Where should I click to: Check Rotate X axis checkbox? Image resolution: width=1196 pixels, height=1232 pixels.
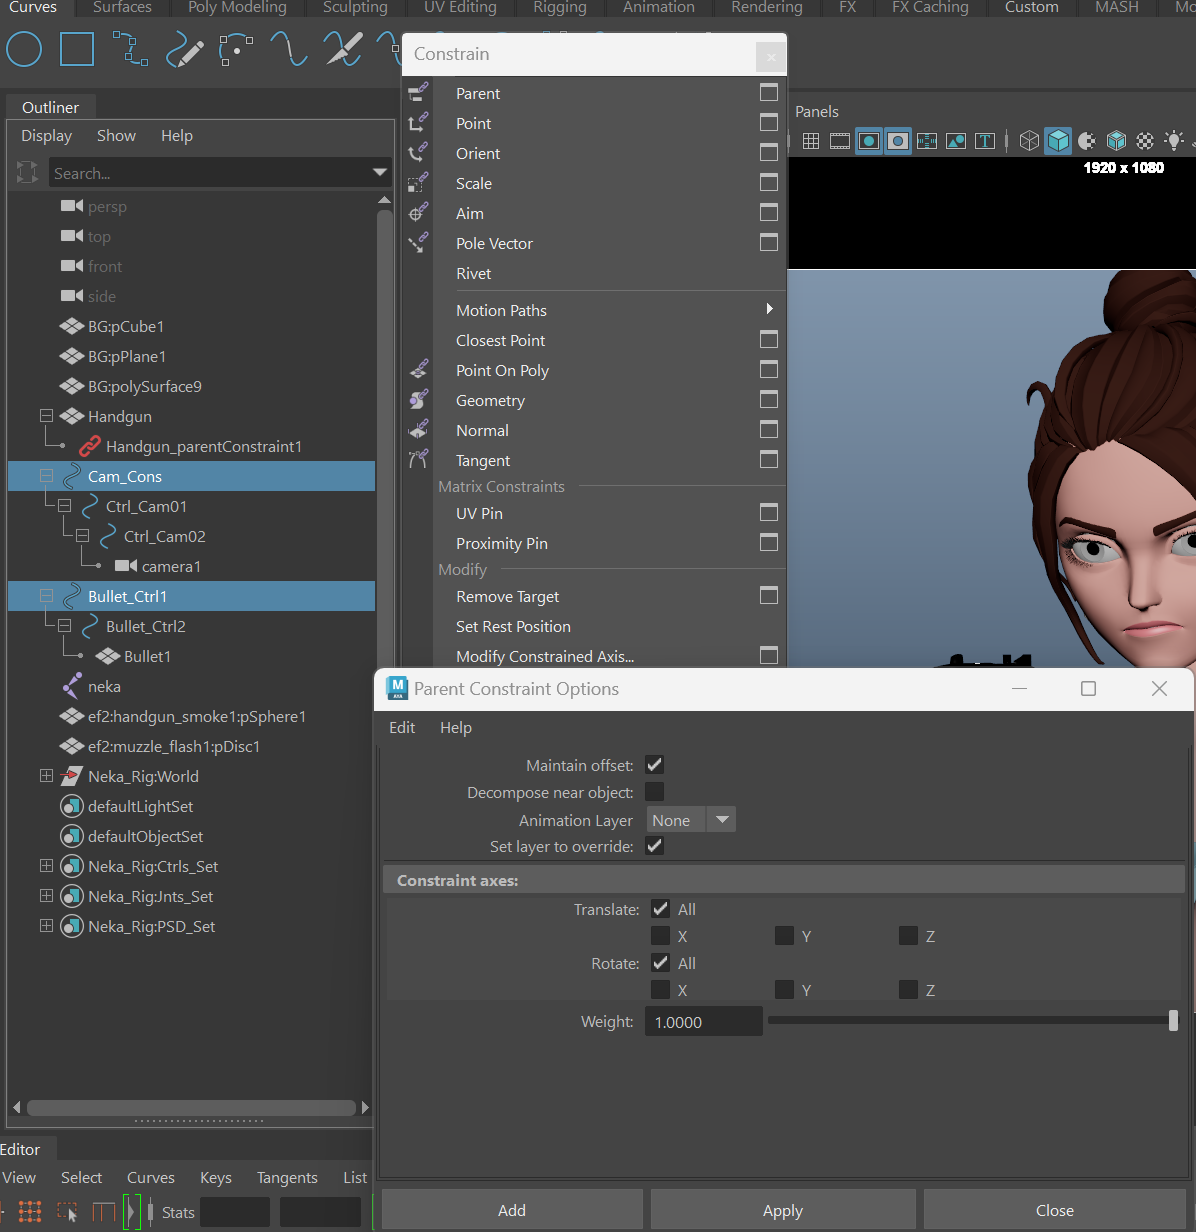click(x=660, y=990)
